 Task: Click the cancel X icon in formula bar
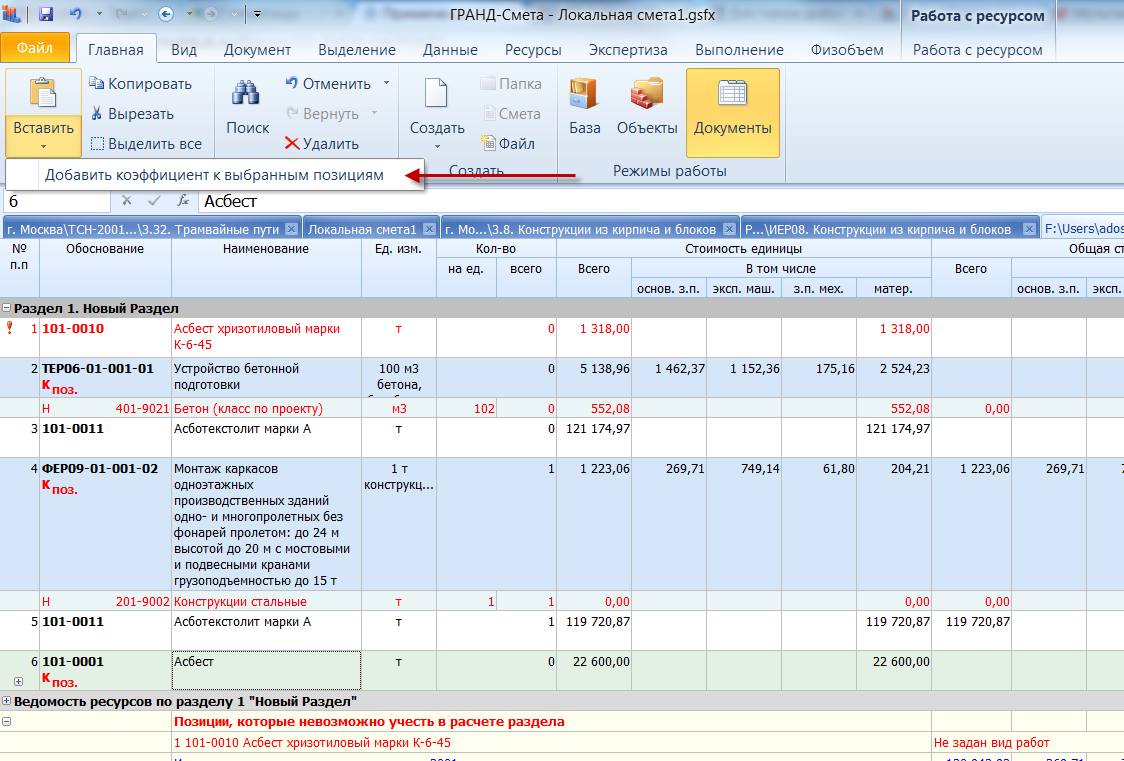click(127, 201)
